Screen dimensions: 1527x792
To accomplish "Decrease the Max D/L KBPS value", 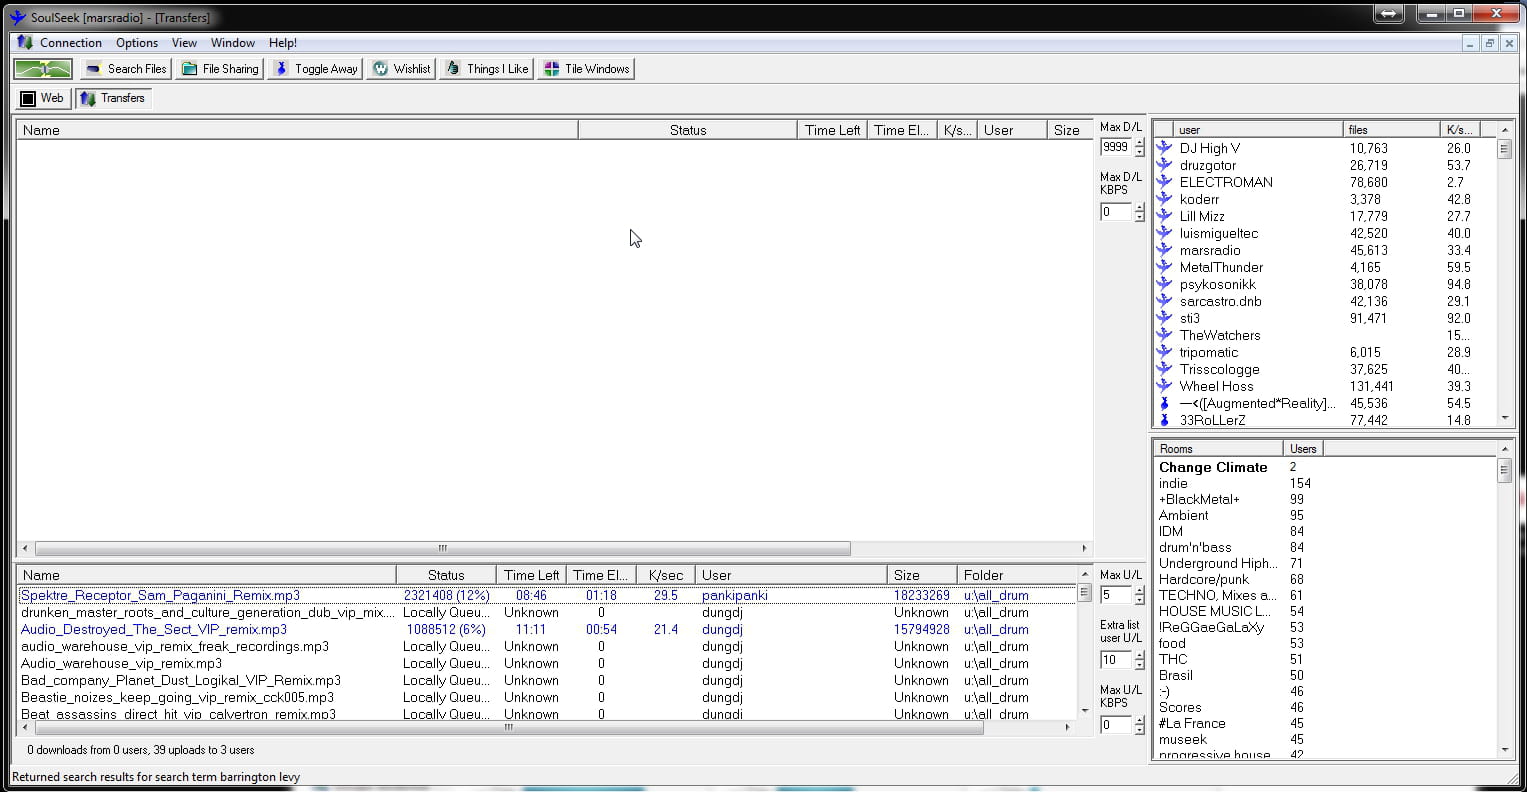I will point(1139,217).
